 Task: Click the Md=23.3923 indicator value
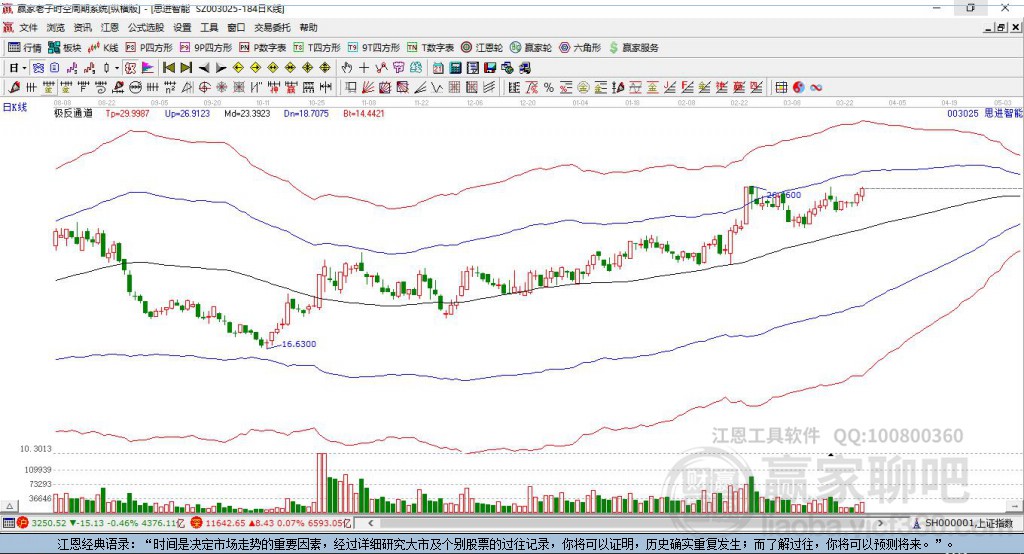247,113
